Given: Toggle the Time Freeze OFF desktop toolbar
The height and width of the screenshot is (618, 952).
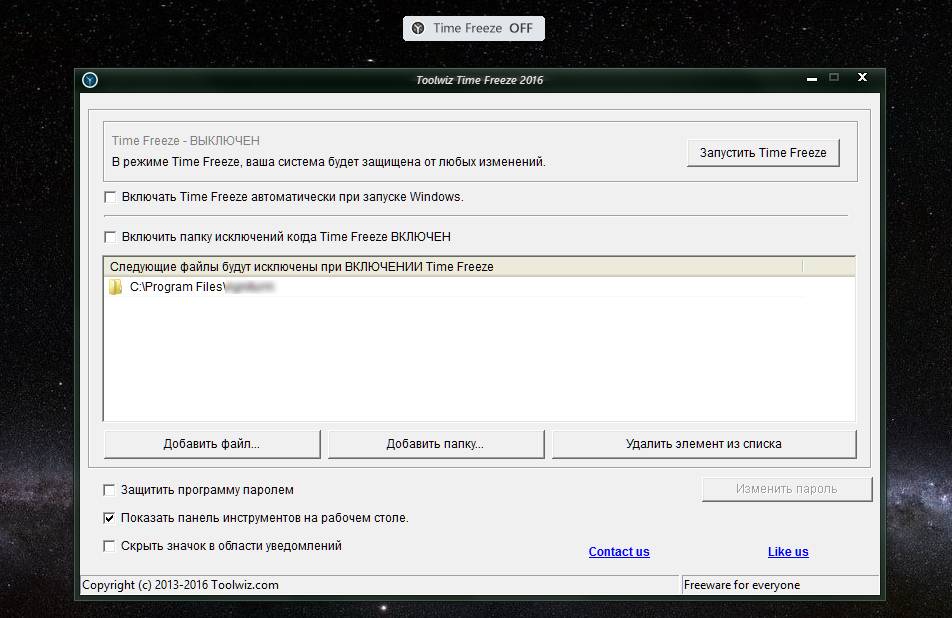Looking at the screenshot, I should (x=474, y=28).
